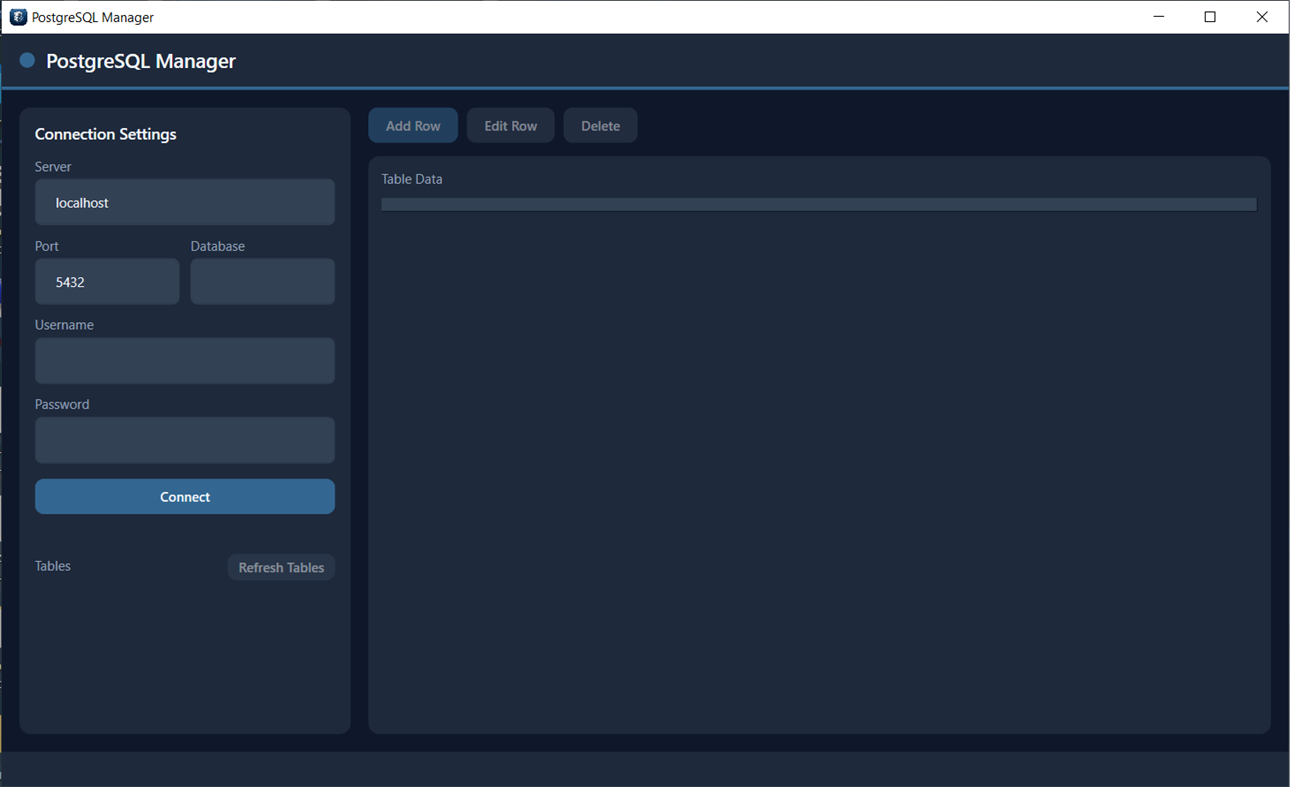This screenshot has width=1290, height=787.
Task: Click the Password field label
Action: [62, 404]
